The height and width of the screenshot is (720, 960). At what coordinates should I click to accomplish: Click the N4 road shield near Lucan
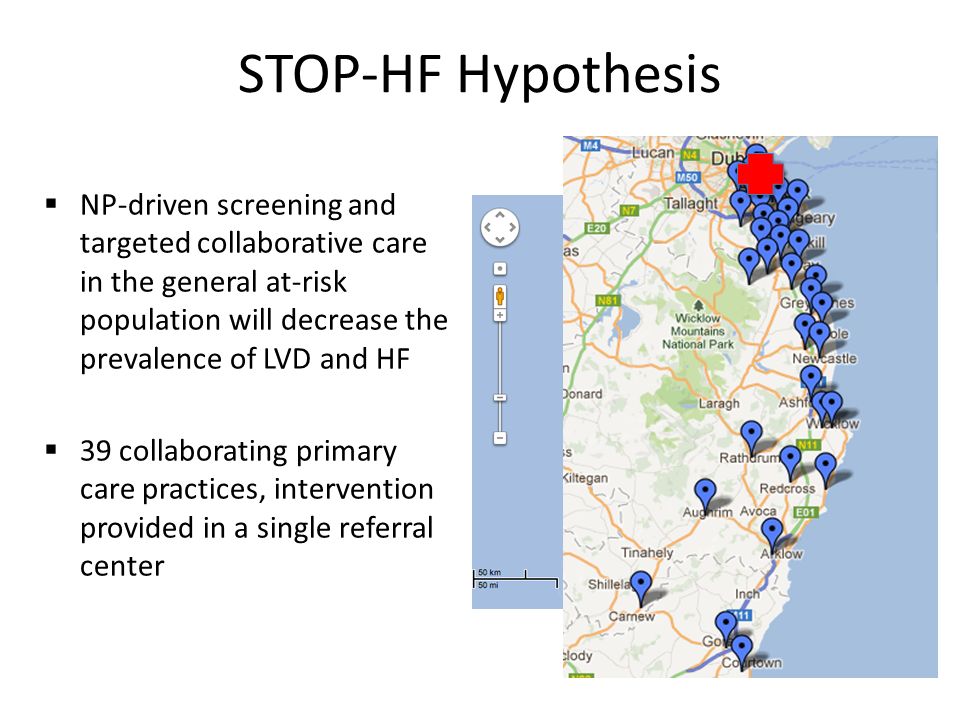coord(690,155)
